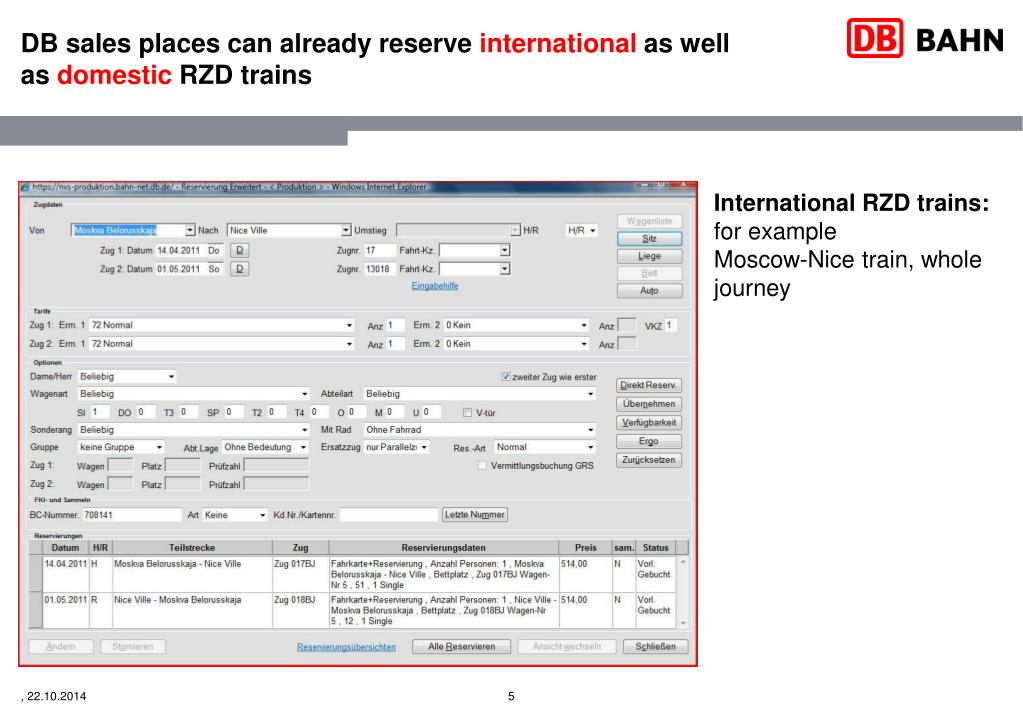
Task: Click the SP count field
Action: click(232, 412)
